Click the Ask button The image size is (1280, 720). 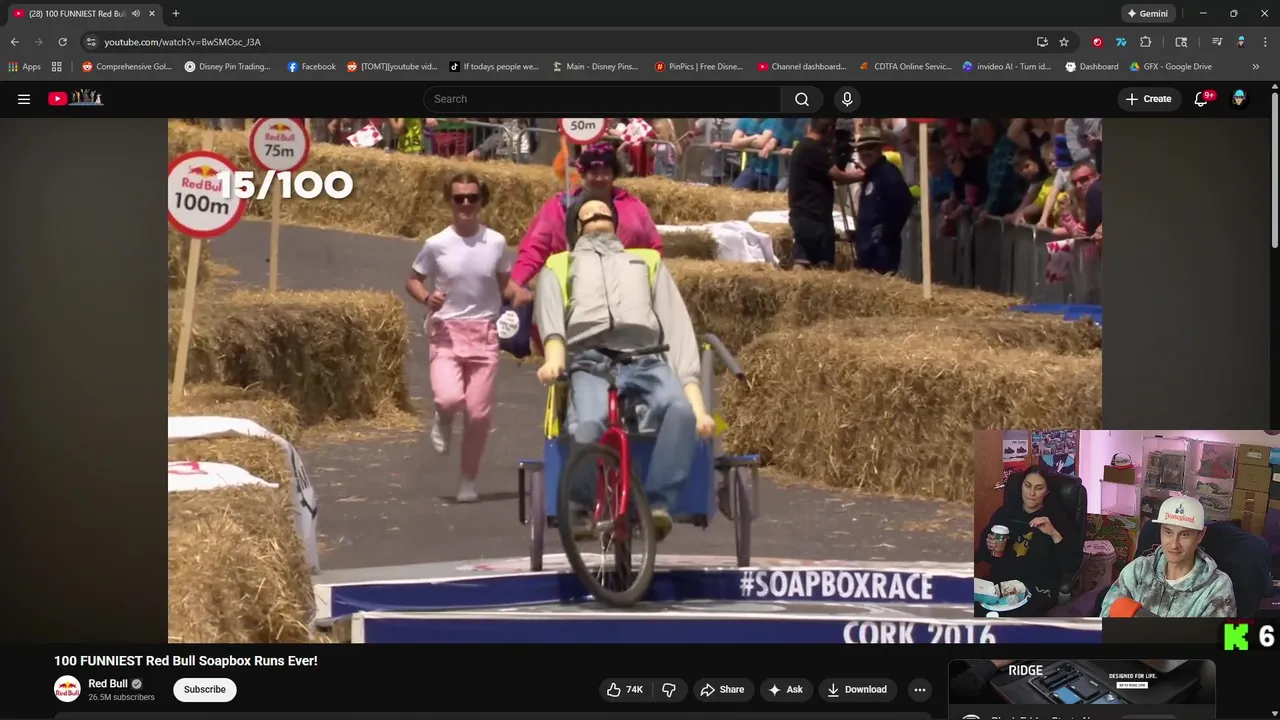point(785,689)
